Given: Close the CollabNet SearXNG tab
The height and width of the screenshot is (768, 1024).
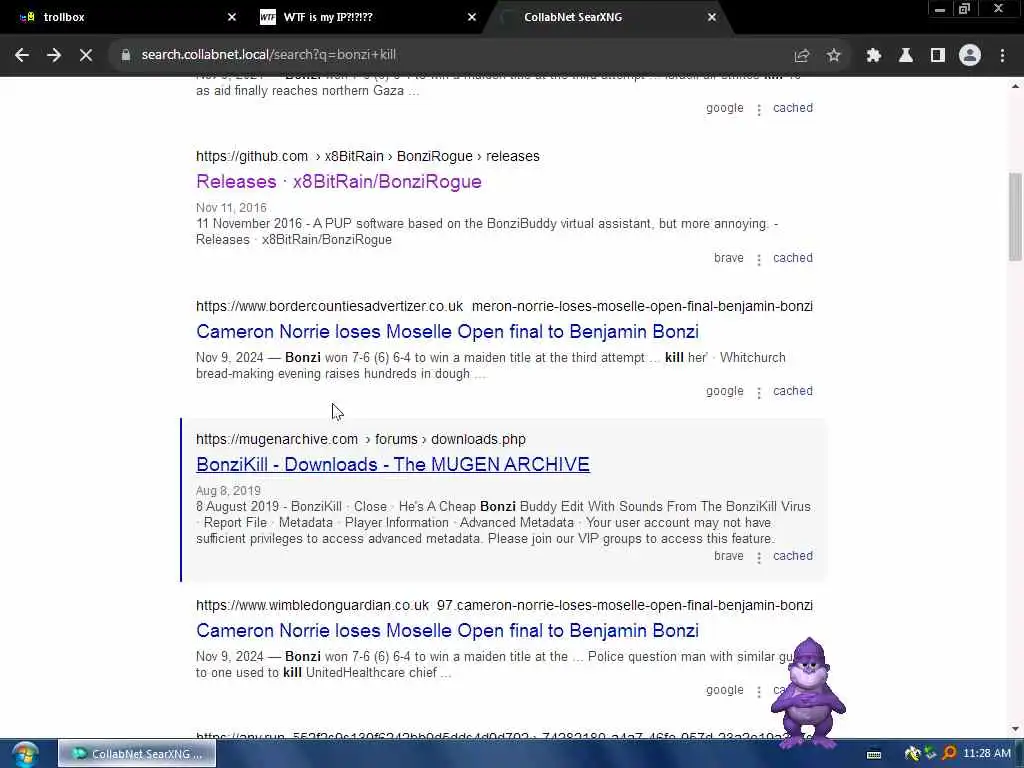Looking at the screenshot, I should (x=712, y=17).
